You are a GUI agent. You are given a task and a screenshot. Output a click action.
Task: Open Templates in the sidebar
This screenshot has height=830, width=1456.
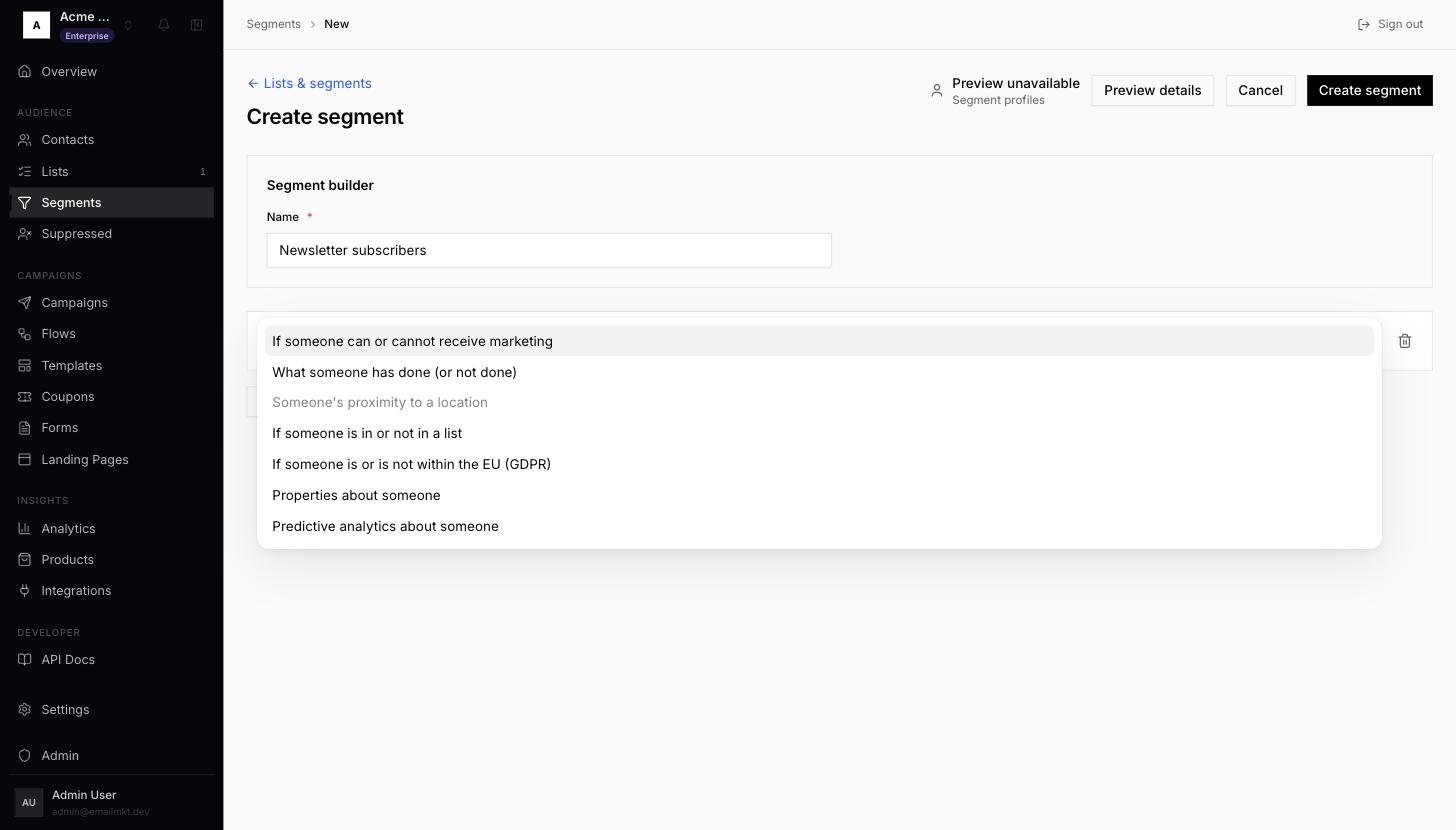pyautogui.click(x=112, y=366)
